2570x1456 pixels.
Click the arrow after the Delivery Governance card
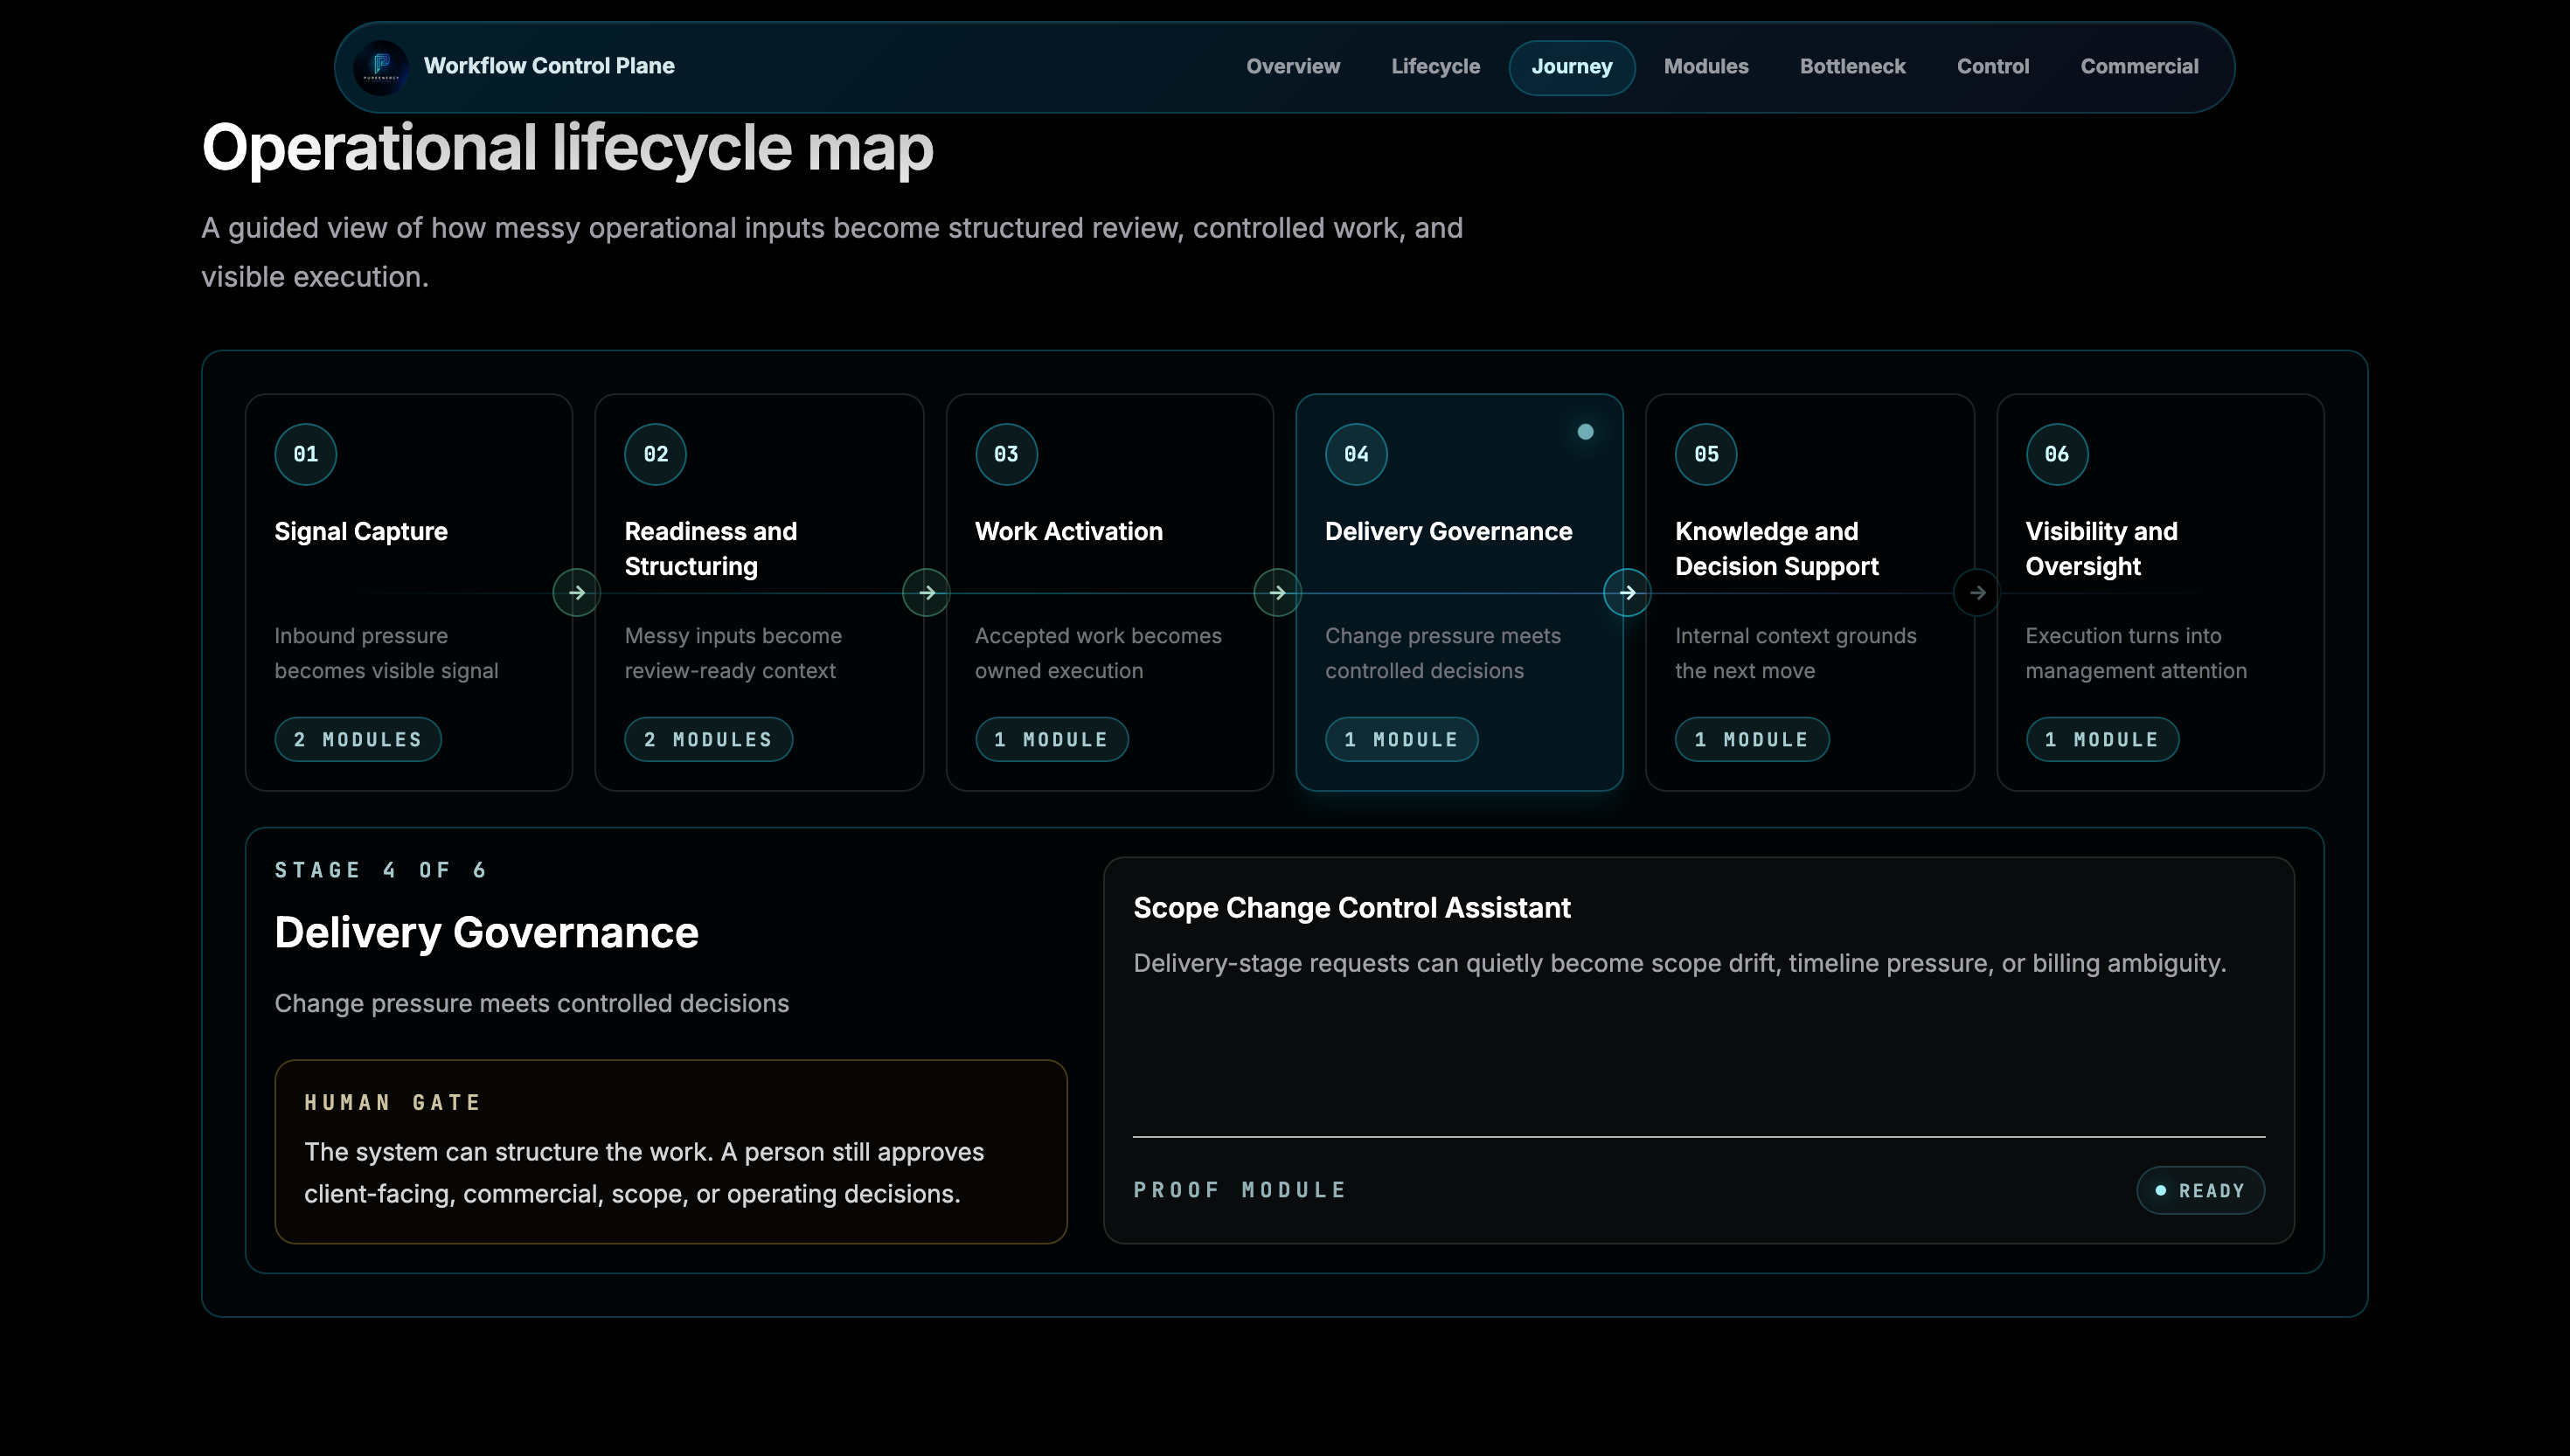tap(1628, 593)
